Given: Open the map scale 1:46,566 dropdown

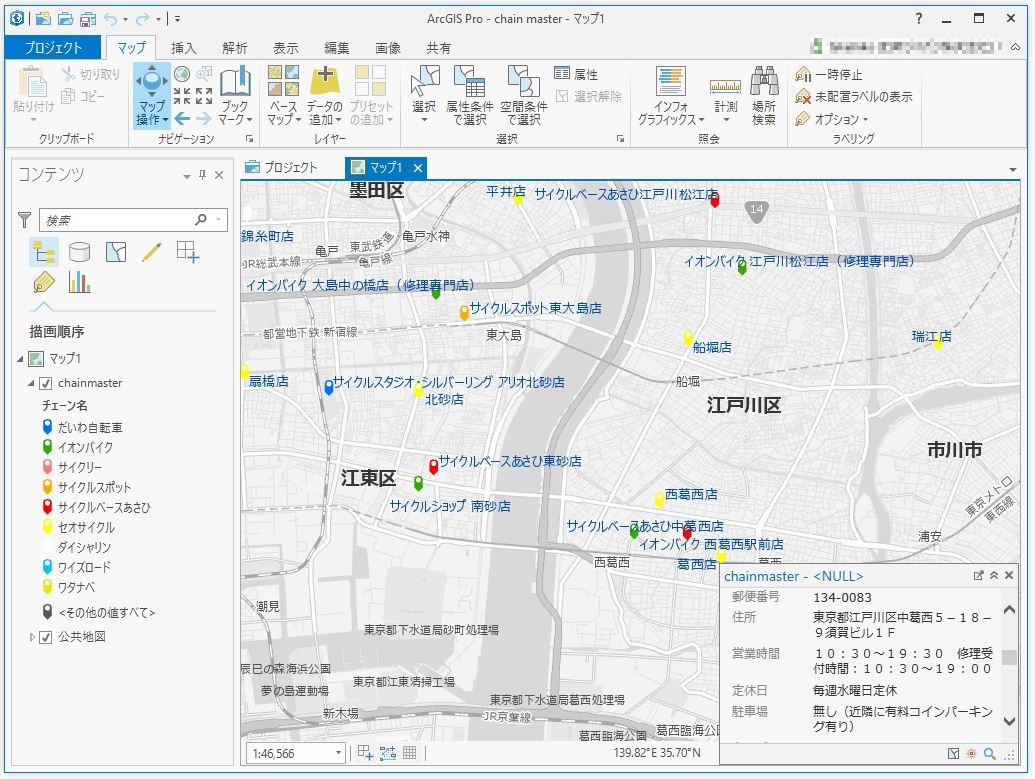Looking at the screenshot, I should 339,753.
